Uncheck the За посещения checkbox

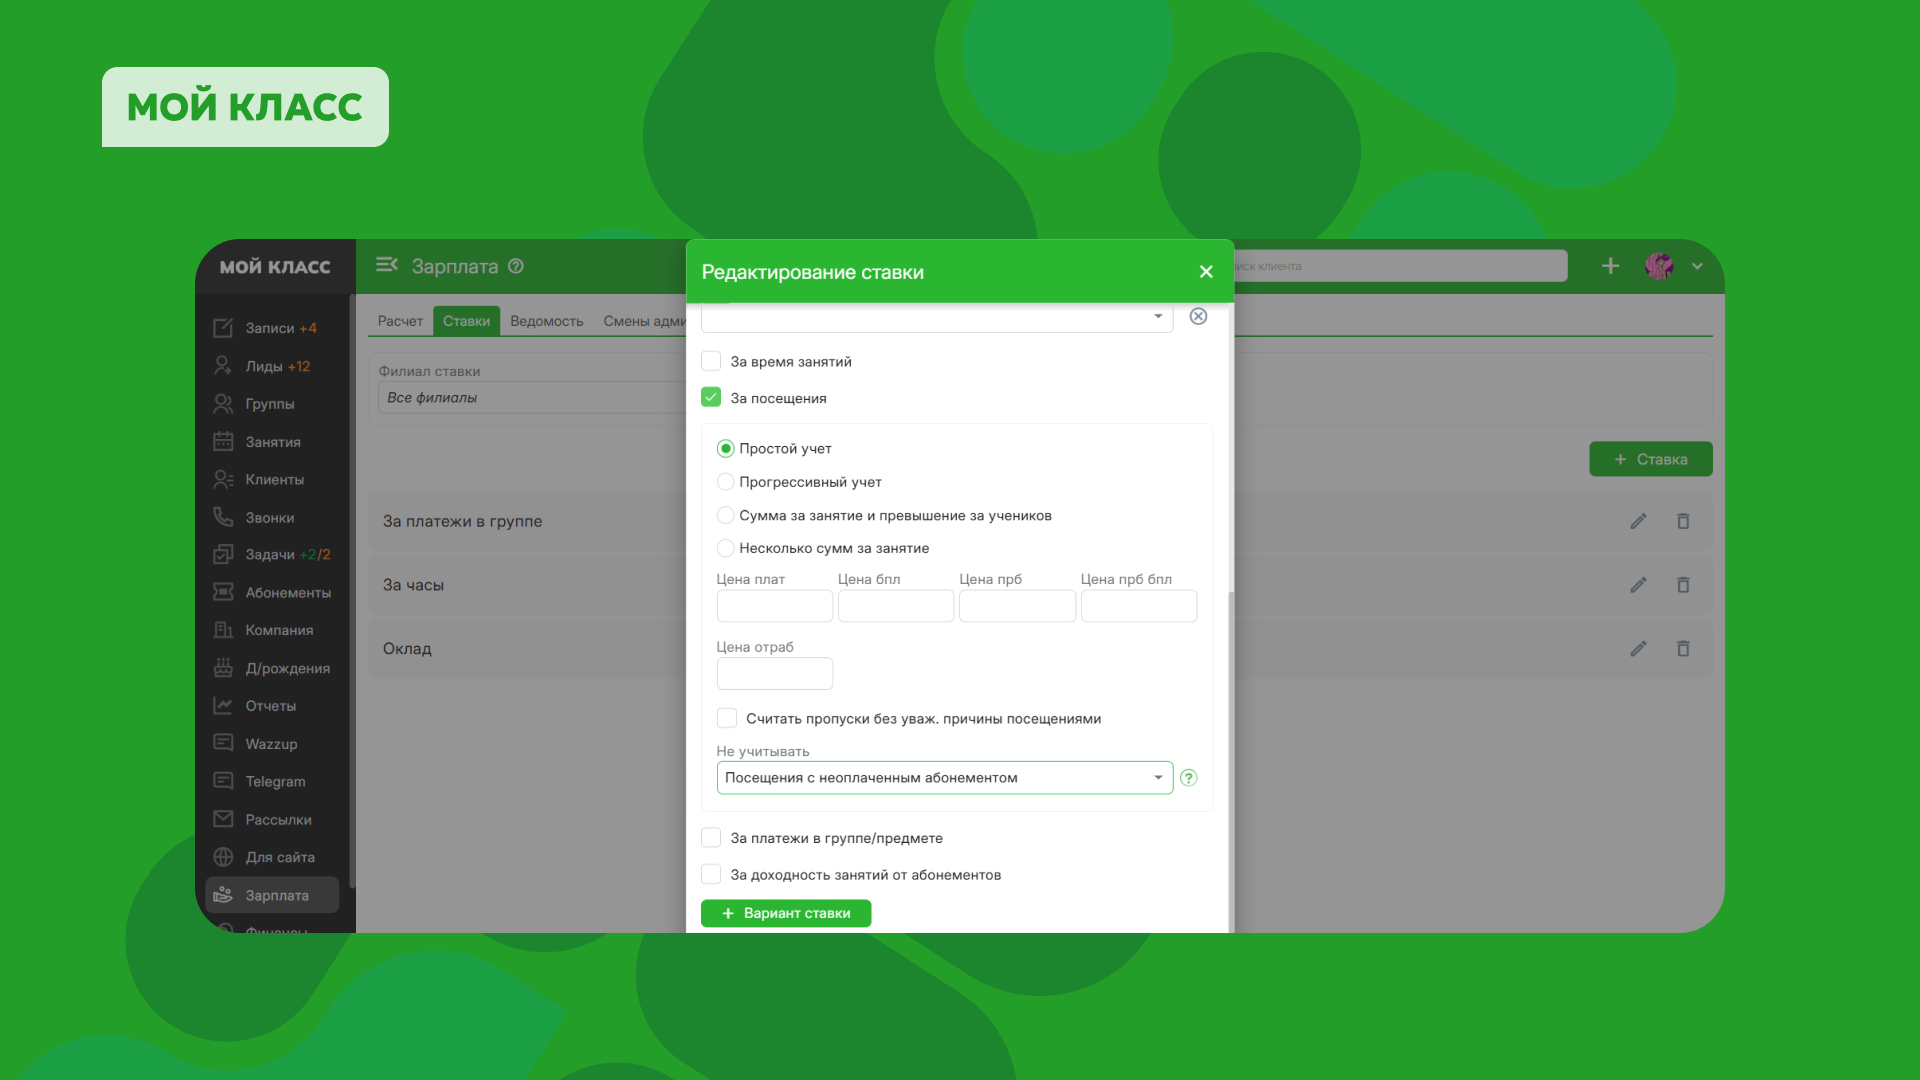point(711,397)
